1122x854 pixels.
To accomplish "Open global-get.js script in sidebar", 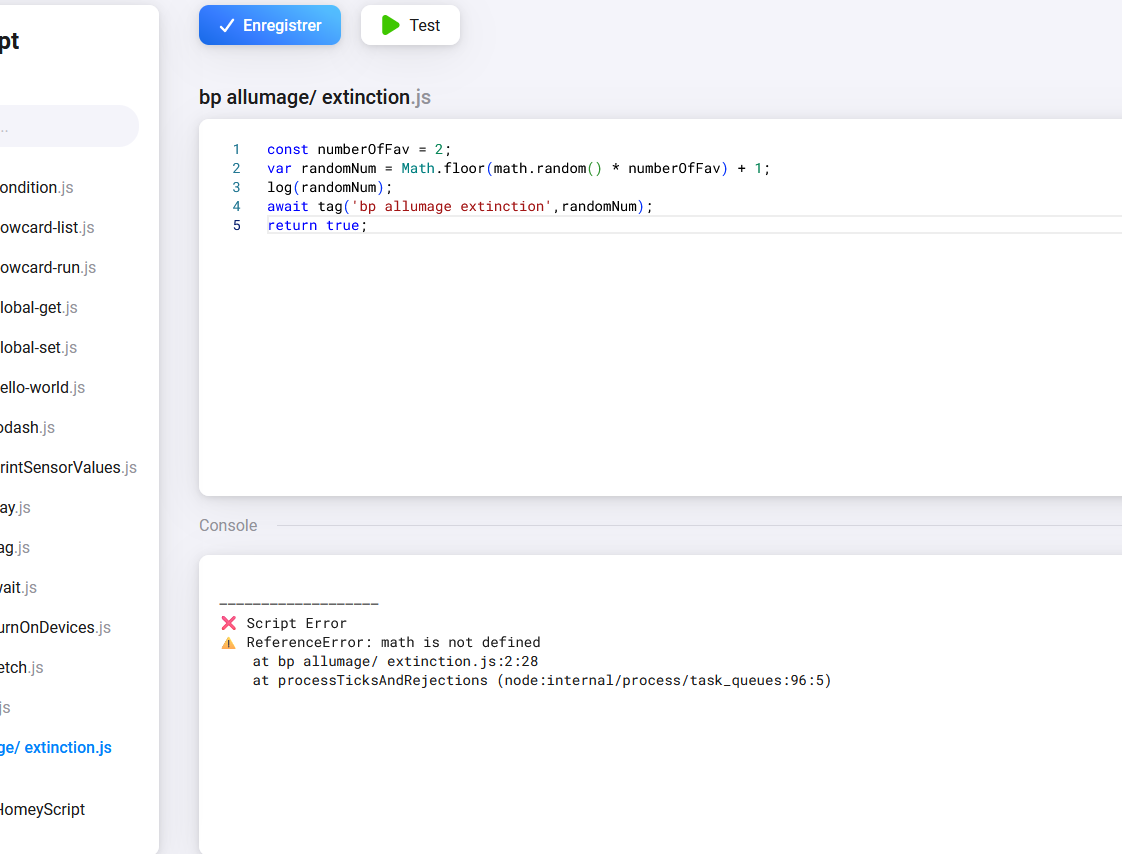I will [39, 308].
